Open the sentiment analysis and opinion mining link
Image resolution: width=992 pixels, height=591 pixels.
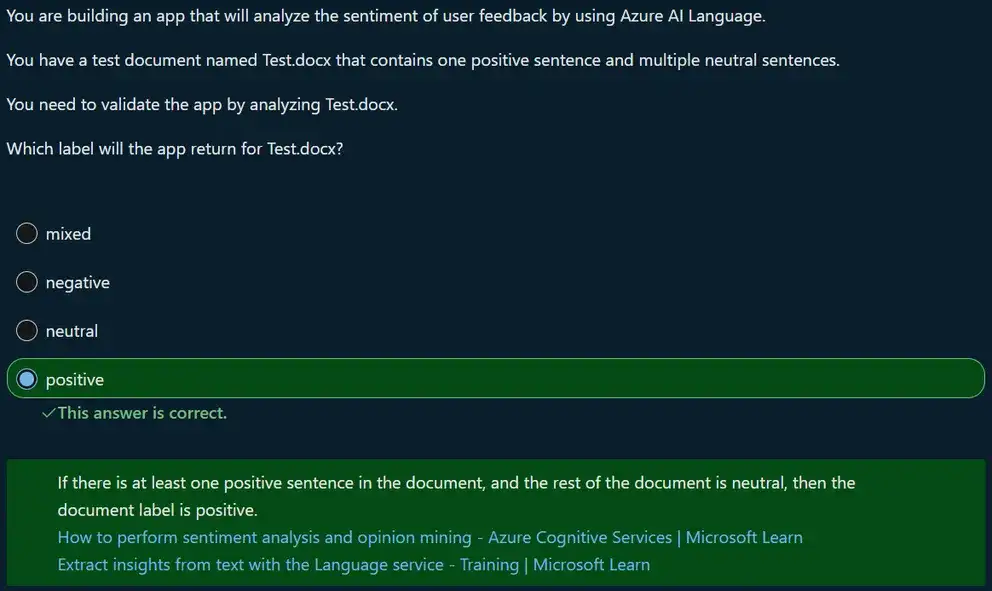[x=429, y=538]
